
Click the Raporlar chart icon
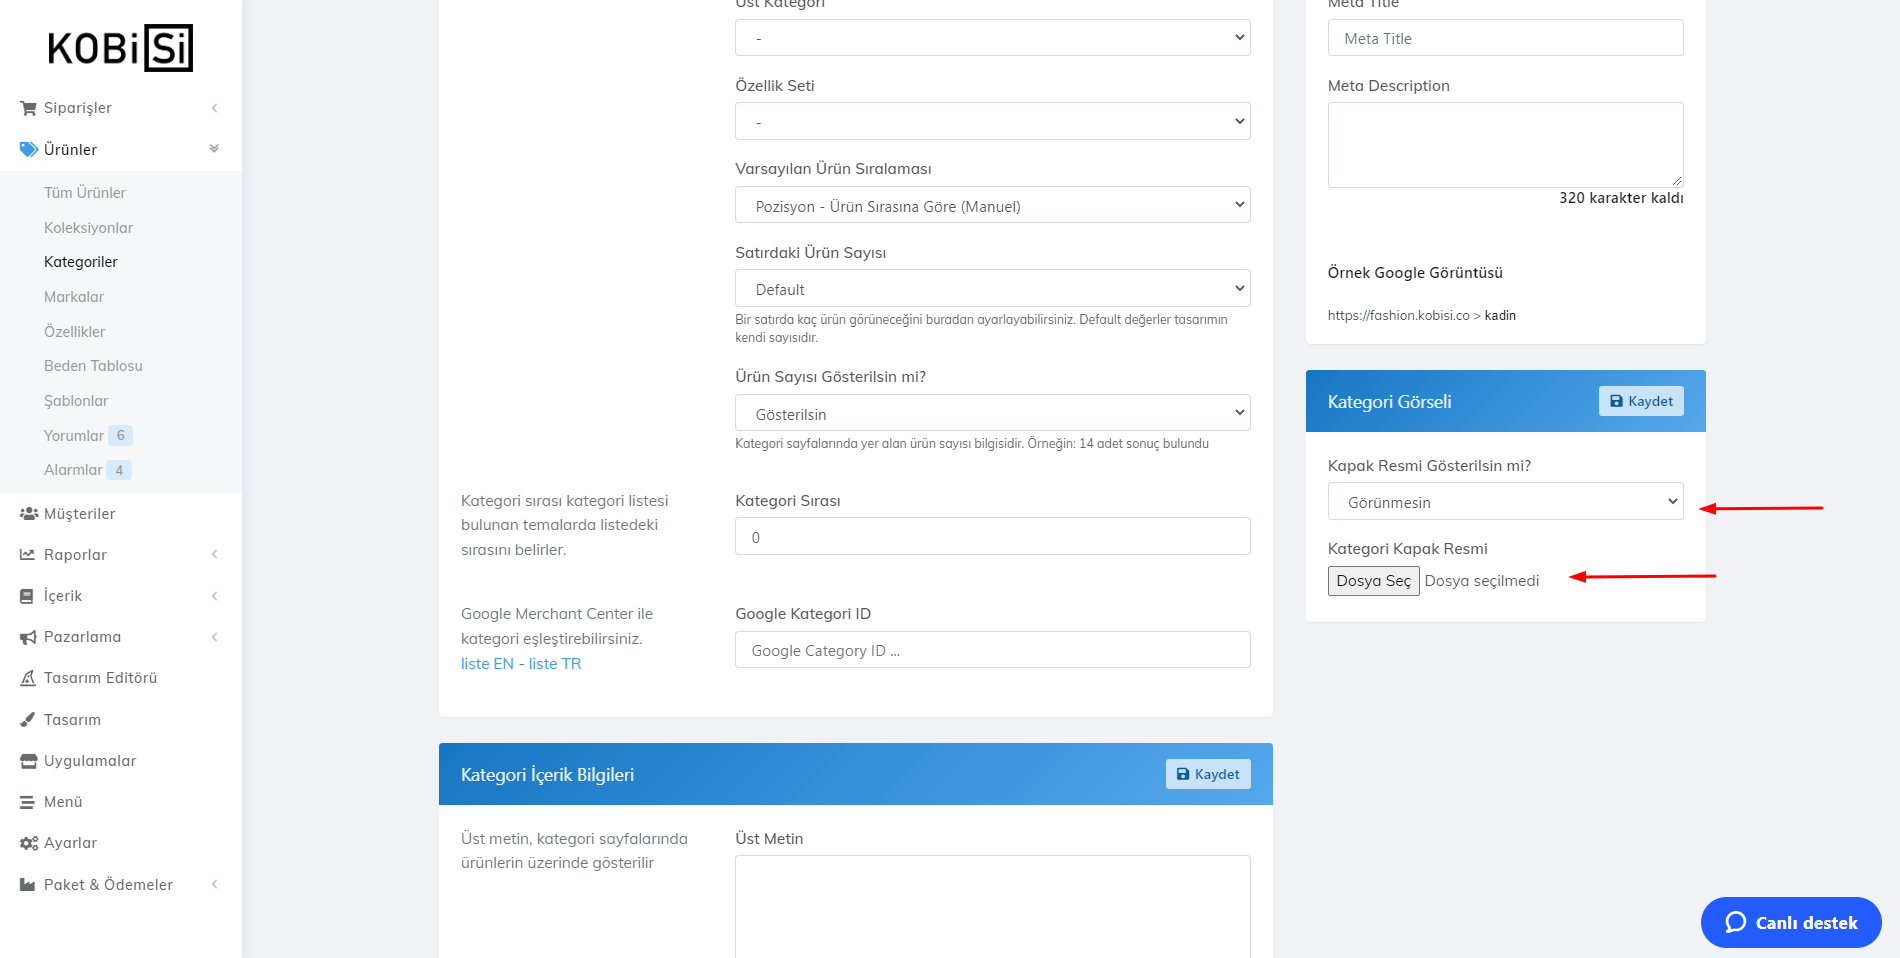(x=28, y=555)
